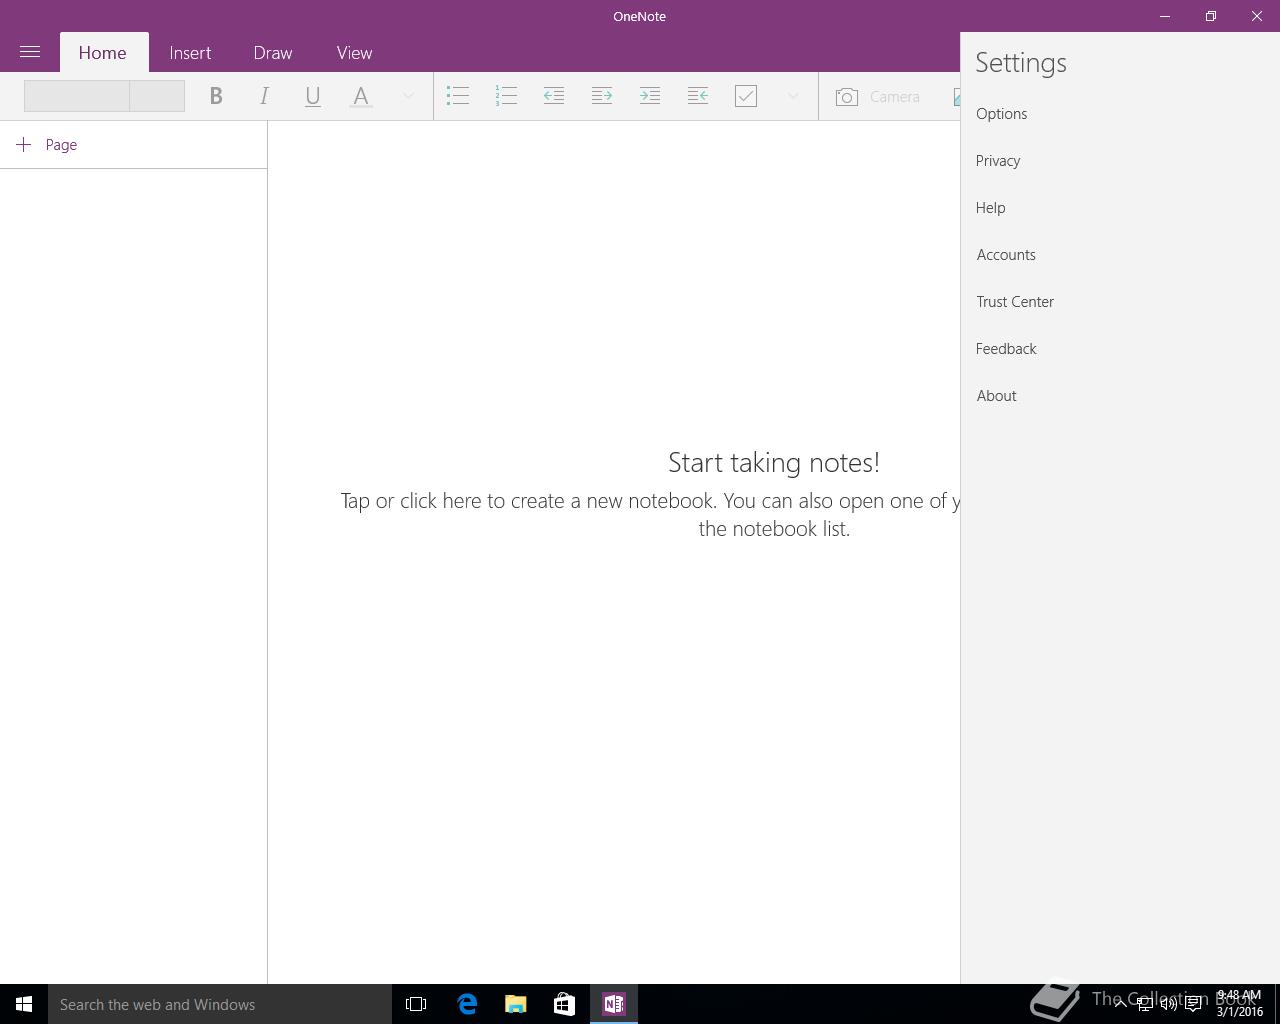Image resolution: width=1280 pixels, height=1024 pixels.
Task: Insert a bulleted list
Action: click(x=458, y=96)
